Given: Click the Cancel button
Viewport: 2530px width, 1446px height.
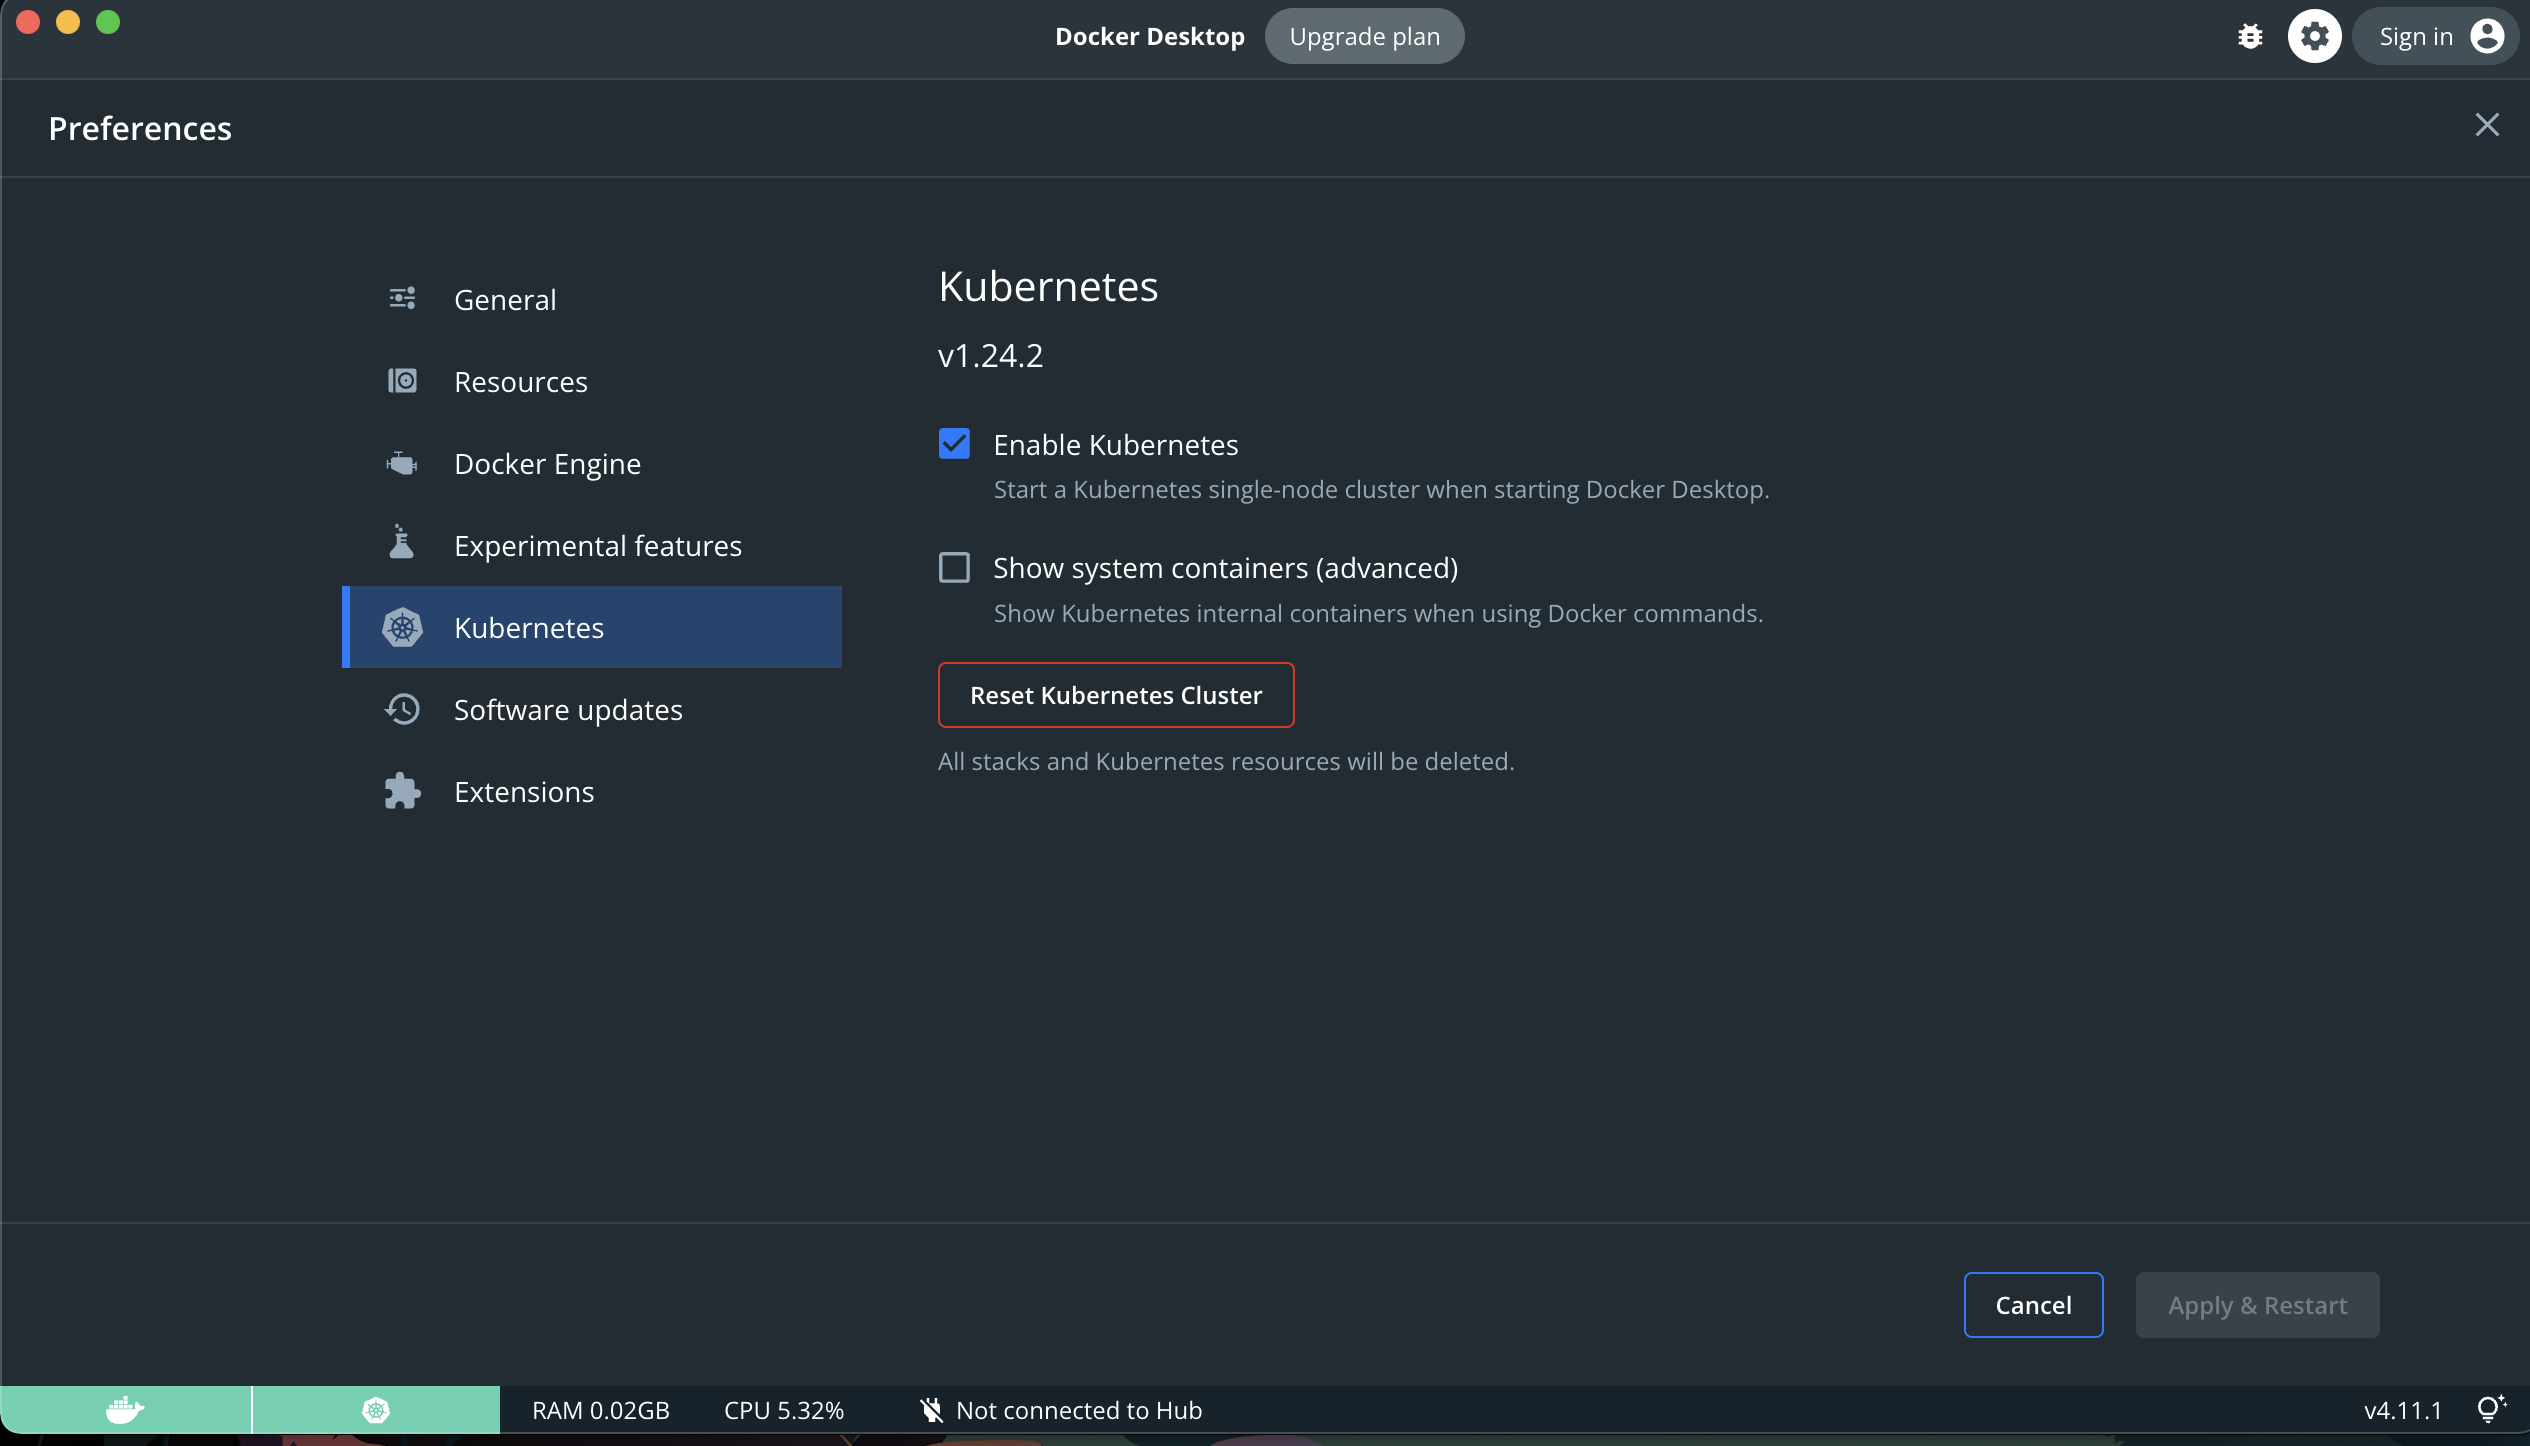Looking at the screenshot, I should pyautogui.click(x=2033, y=1305).
